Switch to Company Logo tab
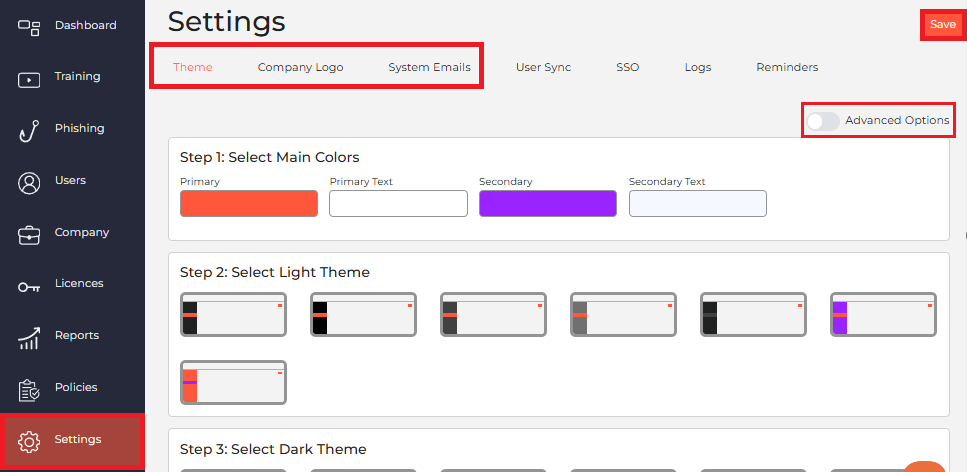This screenshot has width=967, height=472. [300, 67]
